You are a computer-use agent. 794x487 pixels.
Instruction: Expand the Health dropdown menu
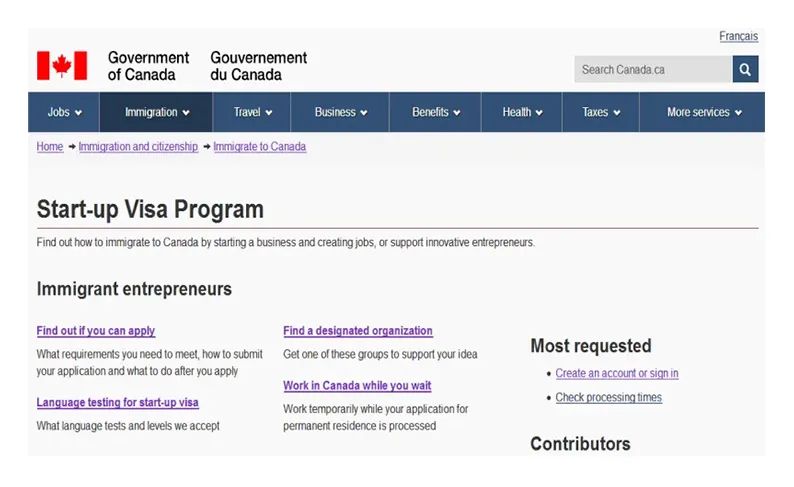pyautogui.click(x=522, y=112)
